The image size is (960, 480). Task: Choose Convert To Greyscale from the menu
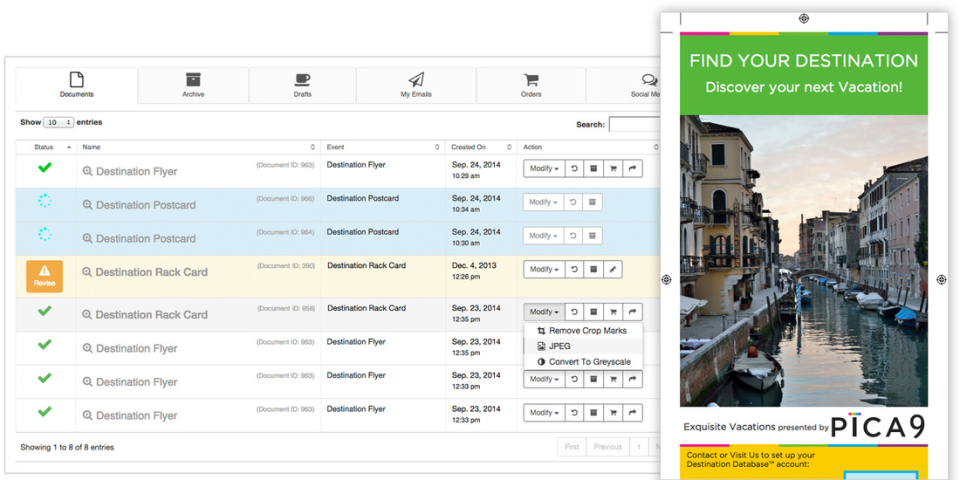(x=583, y=362)
